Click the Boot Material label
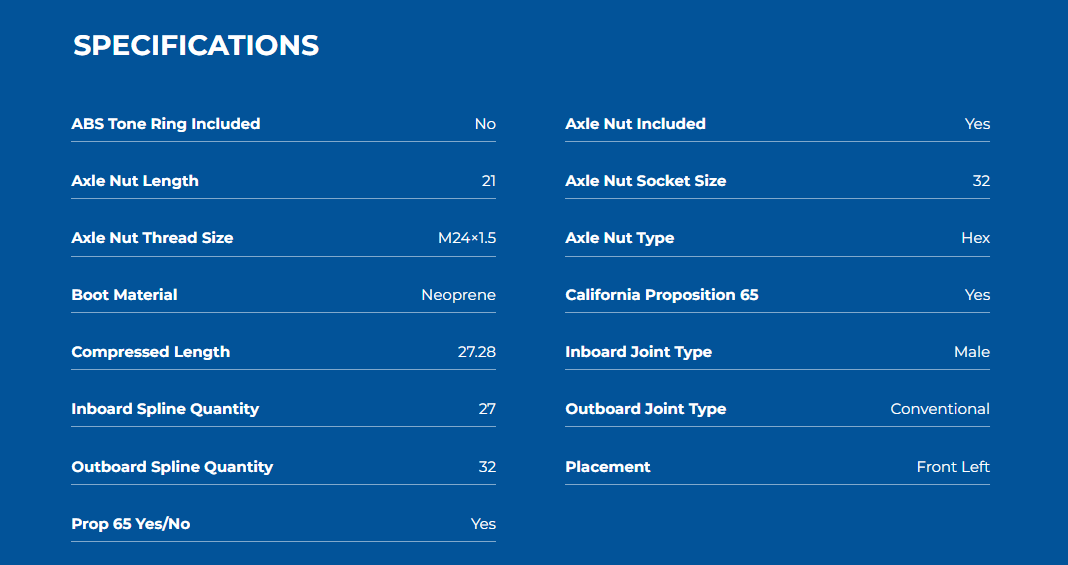Image resolution: width=1068 pixels, height=565 pixels. coord(124,295)
